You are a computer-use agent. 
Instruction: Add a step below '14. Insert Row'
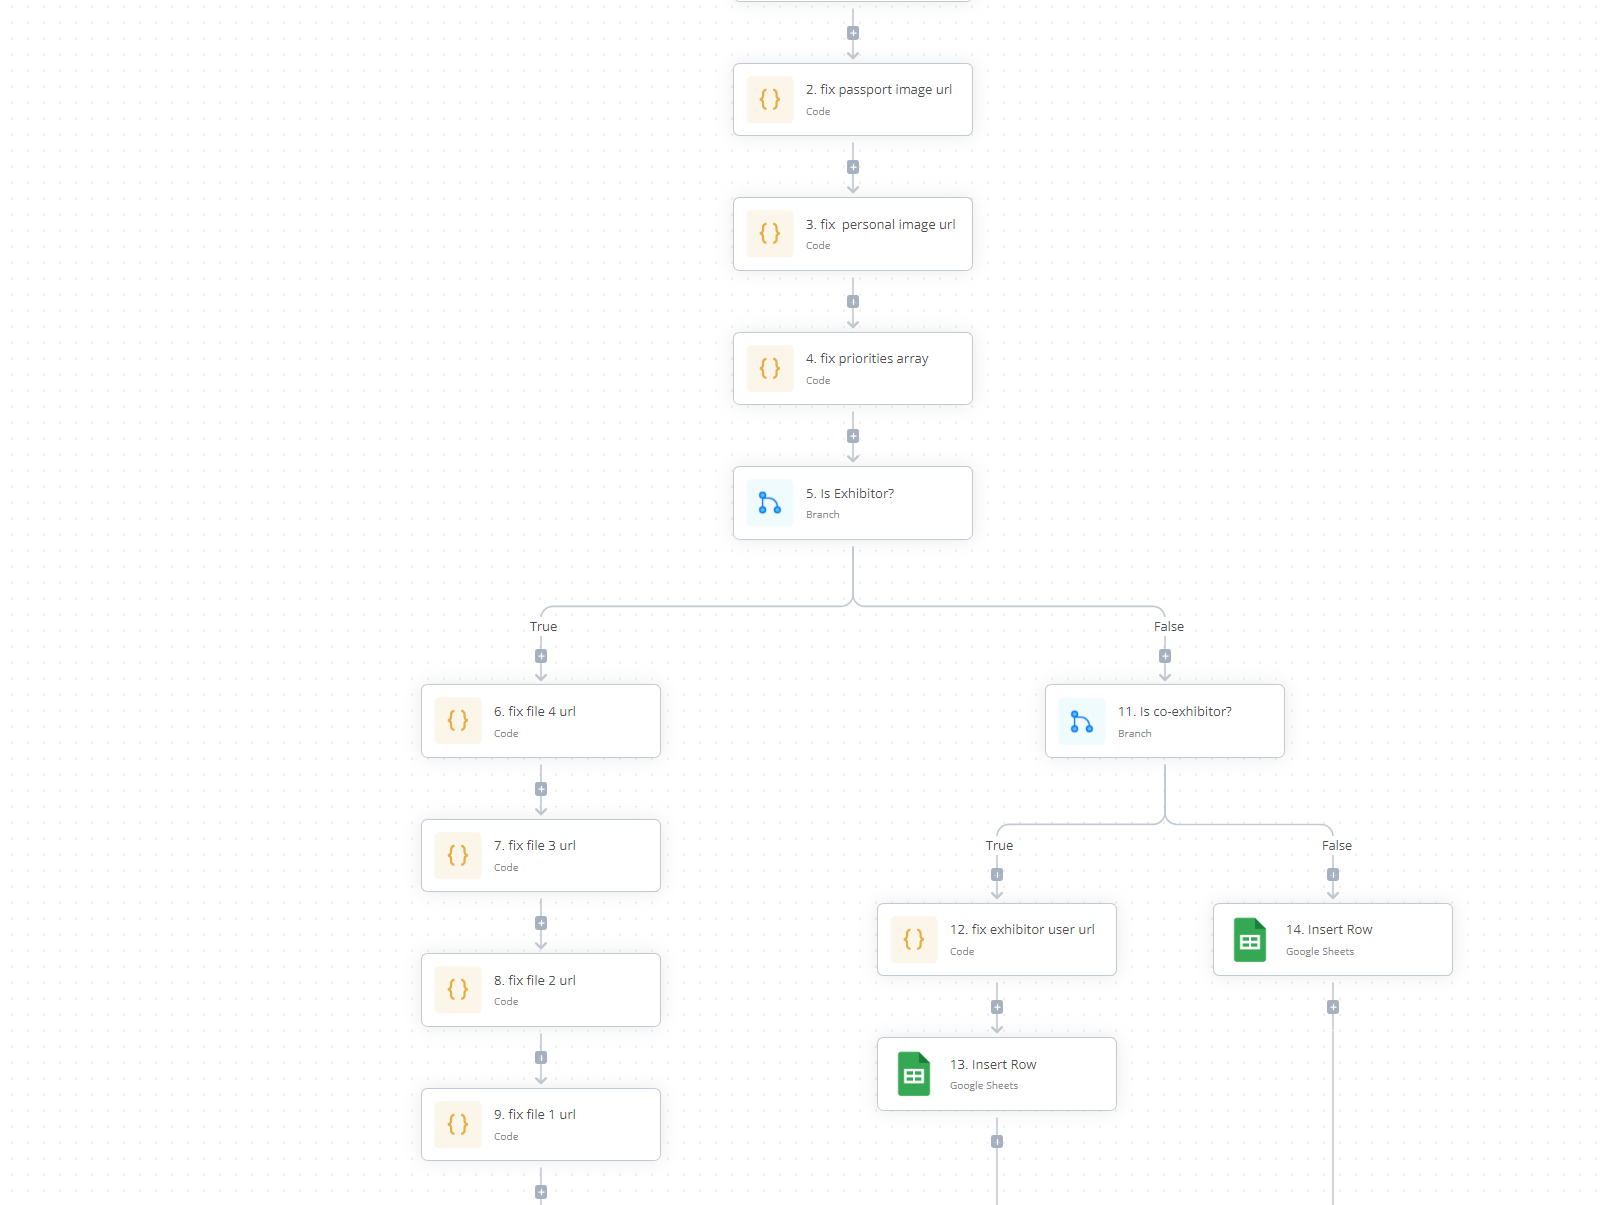pyautogui.click(x=1332, y=1006)
